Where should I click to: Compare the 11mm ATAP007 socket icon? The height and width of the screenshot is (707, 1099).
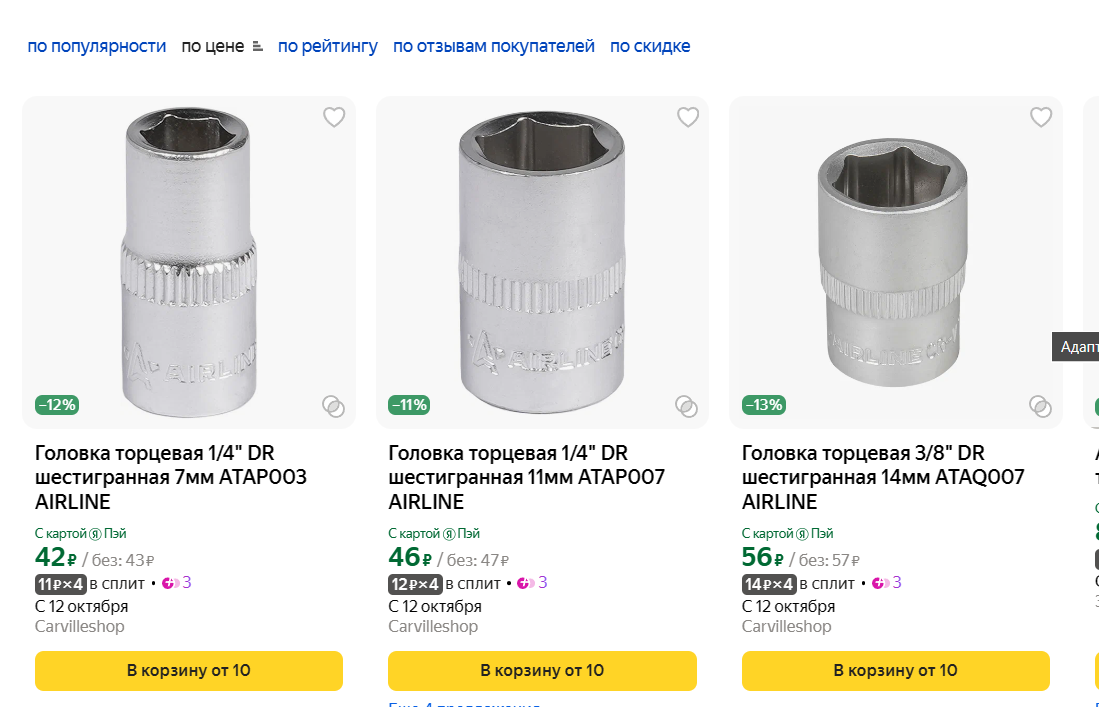pos(686,406)
